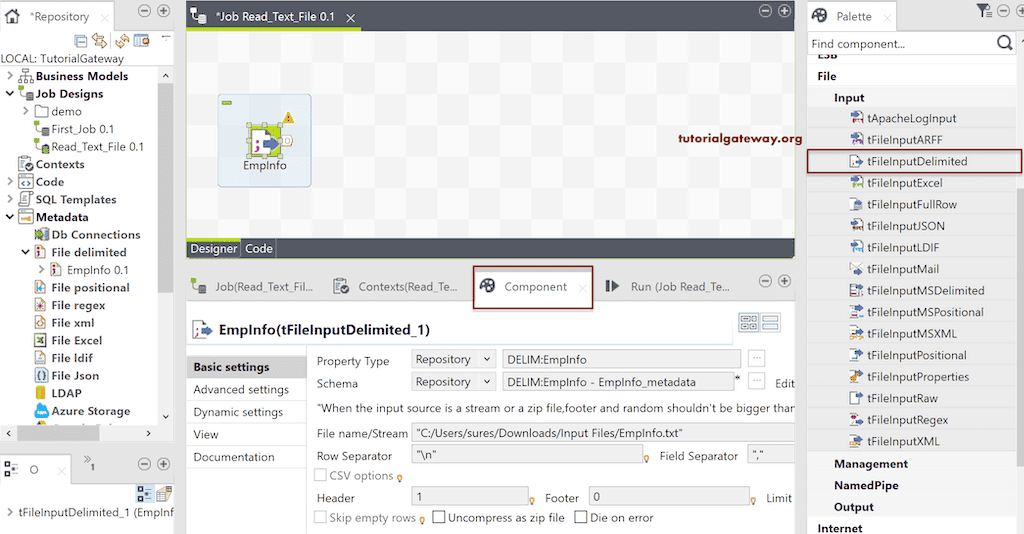Click the Row Separator field
1024x534 pixels.
click(x=527, y=455)
